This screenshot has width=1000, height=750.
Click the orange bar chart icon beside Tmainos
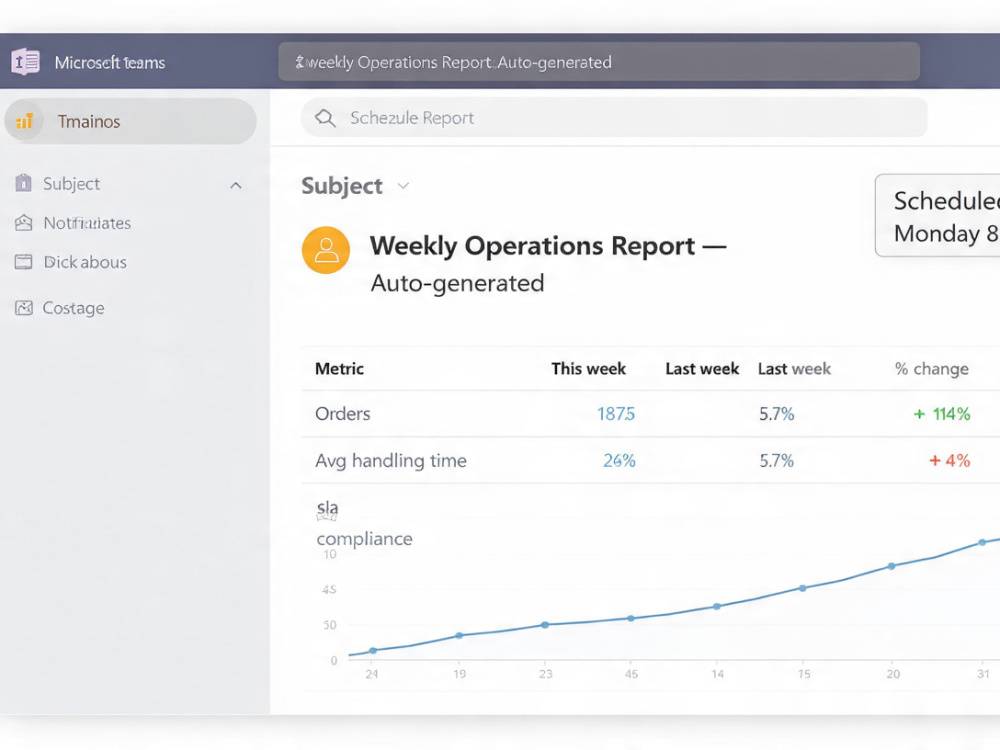24,121
